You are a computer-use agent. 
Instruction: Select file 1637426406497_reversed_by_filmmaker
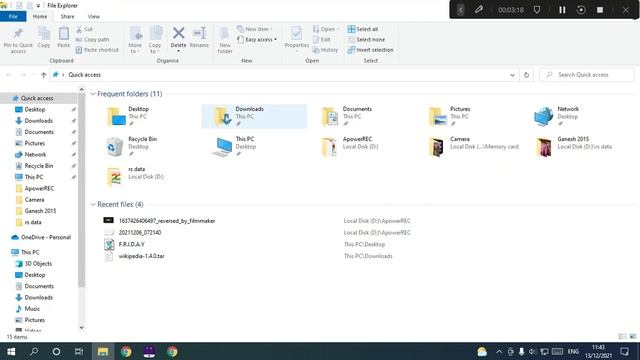[167, 221]
